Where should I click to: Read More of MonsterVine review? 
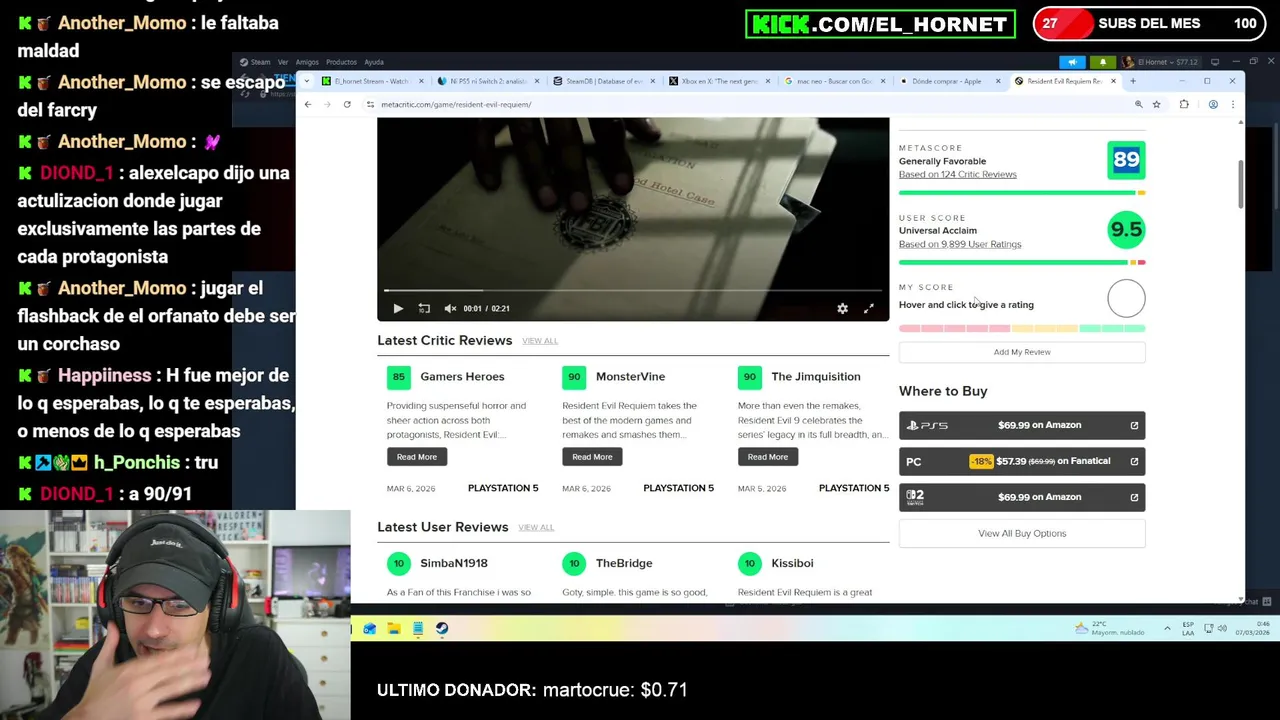pyautogui.click(x=592, y=457)
